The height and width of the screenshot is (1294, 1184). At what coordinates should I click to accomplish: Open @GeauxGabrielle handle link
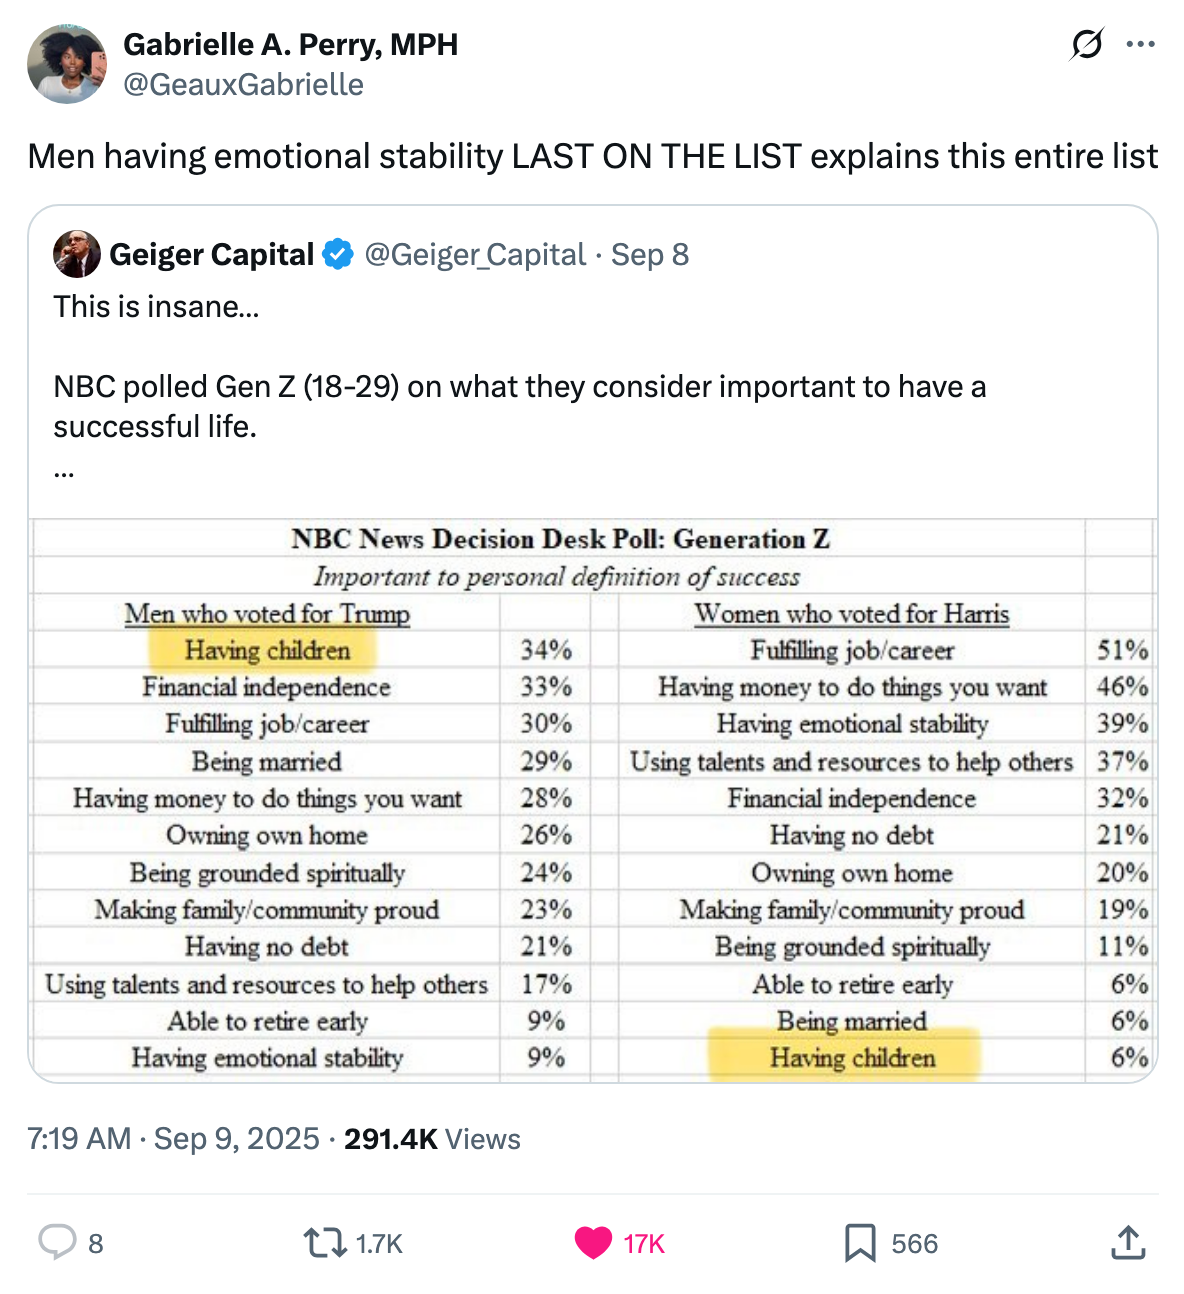pos(242,85)
